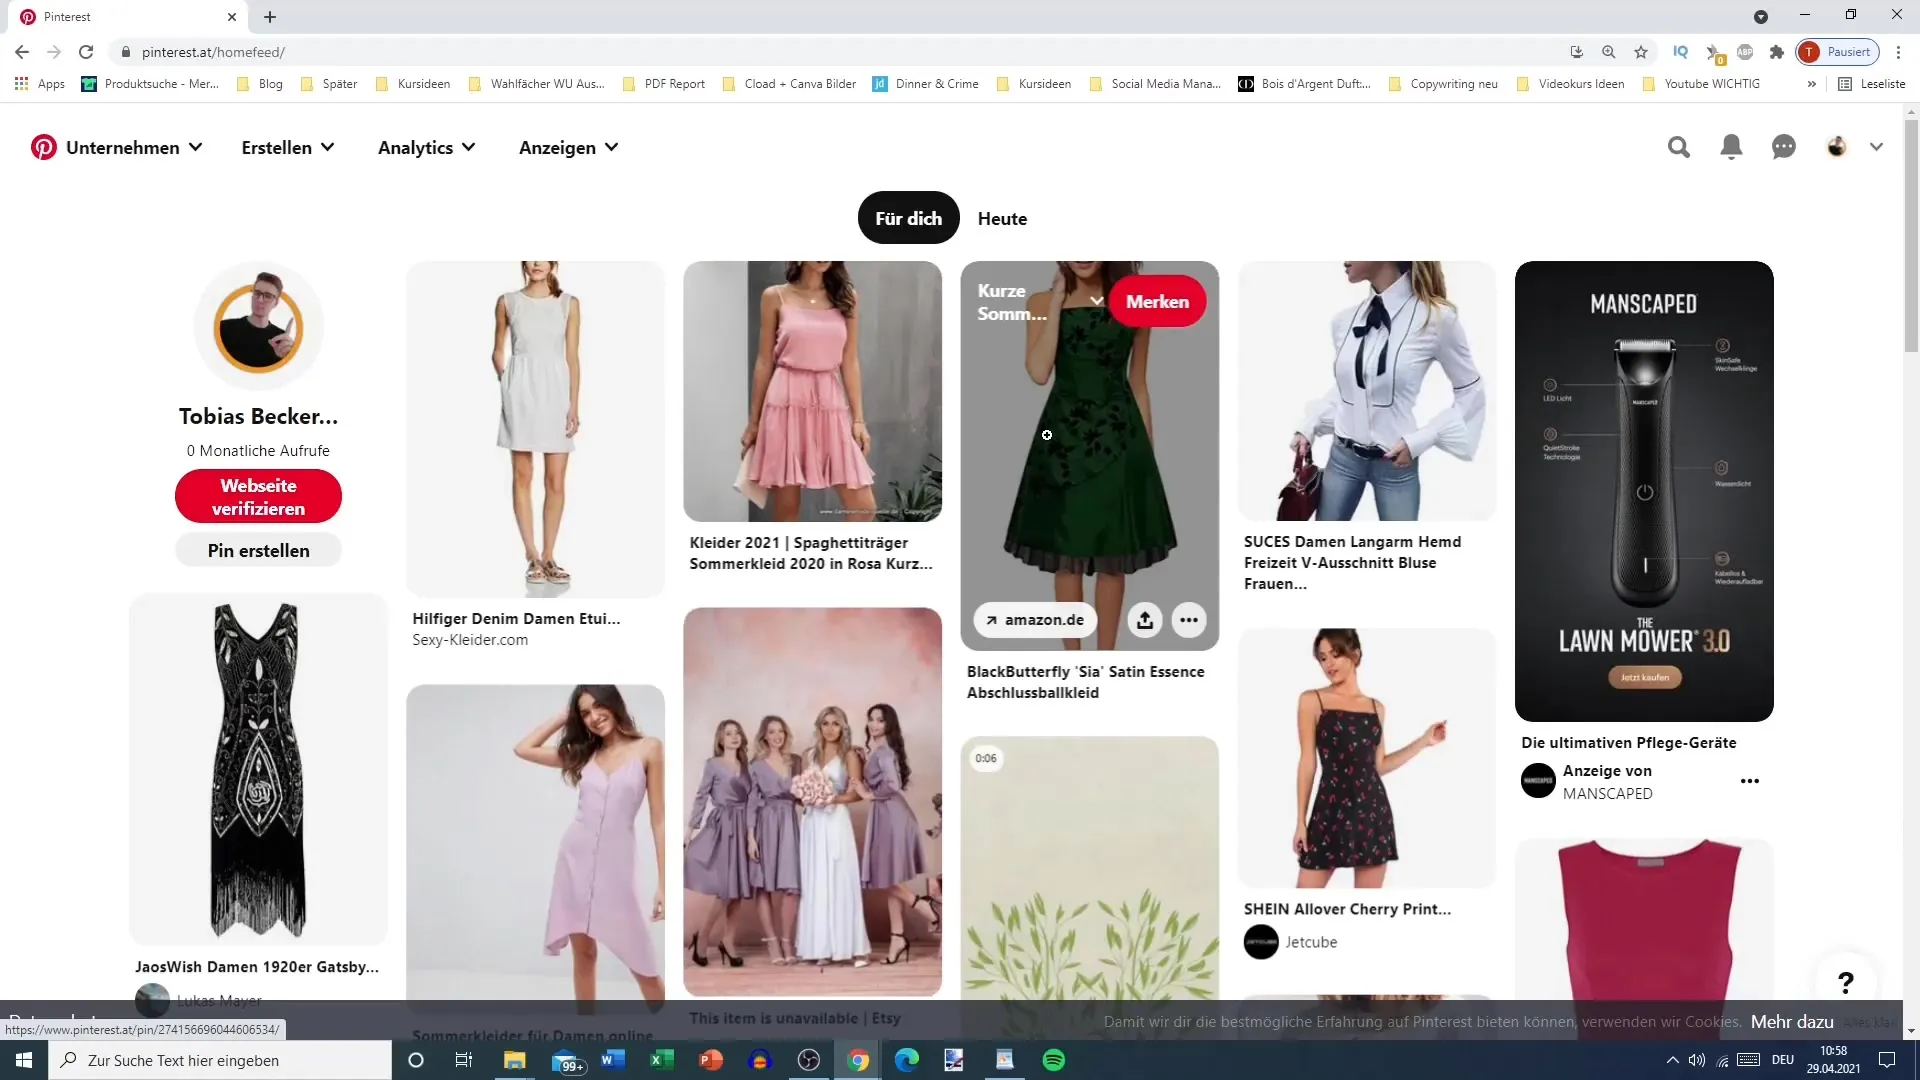
Task: Open three-dot options for MANSCAPED ad
Action: [1749, 781]
